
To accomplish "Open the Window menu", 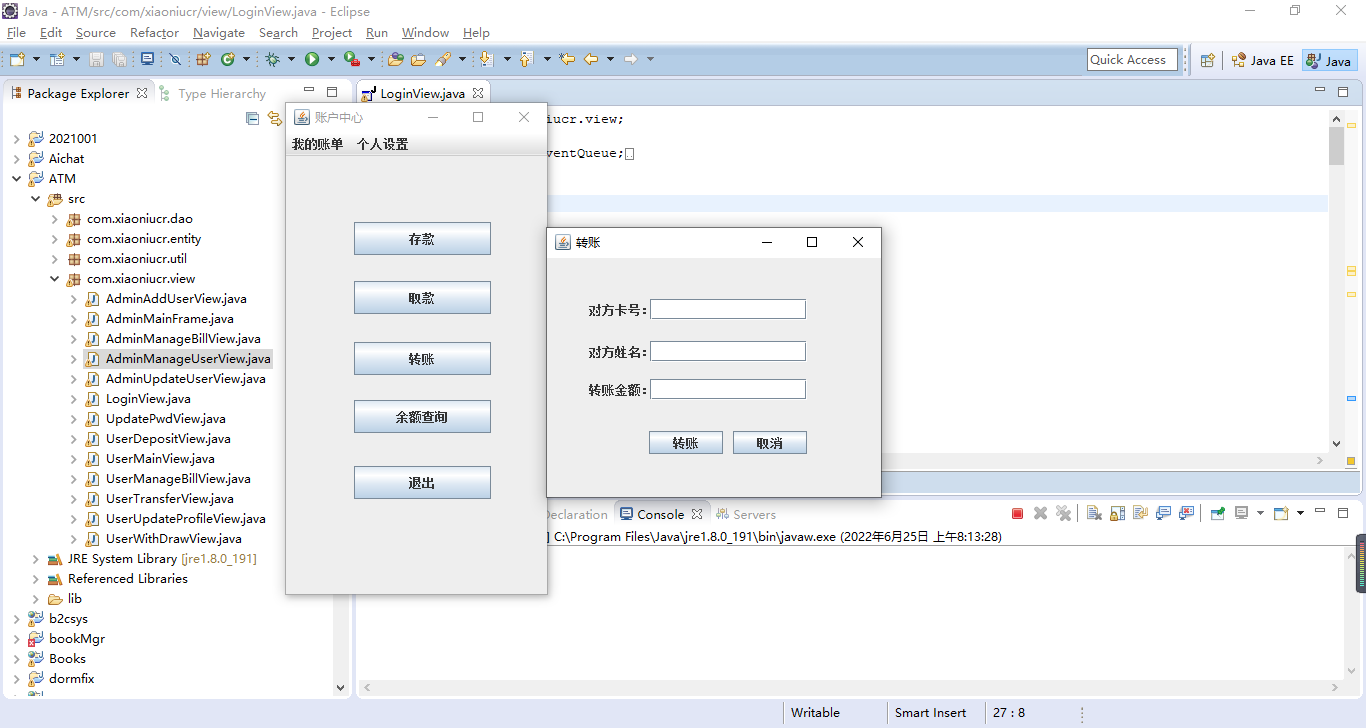I will pos(425,33).
